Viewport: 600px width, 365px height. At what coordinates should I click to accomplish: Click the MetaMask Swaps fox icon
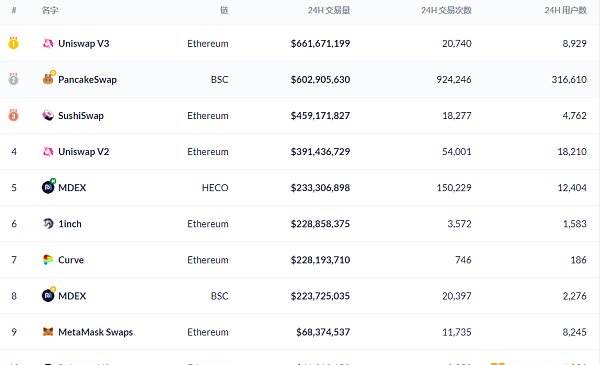[x=48, y=331]
